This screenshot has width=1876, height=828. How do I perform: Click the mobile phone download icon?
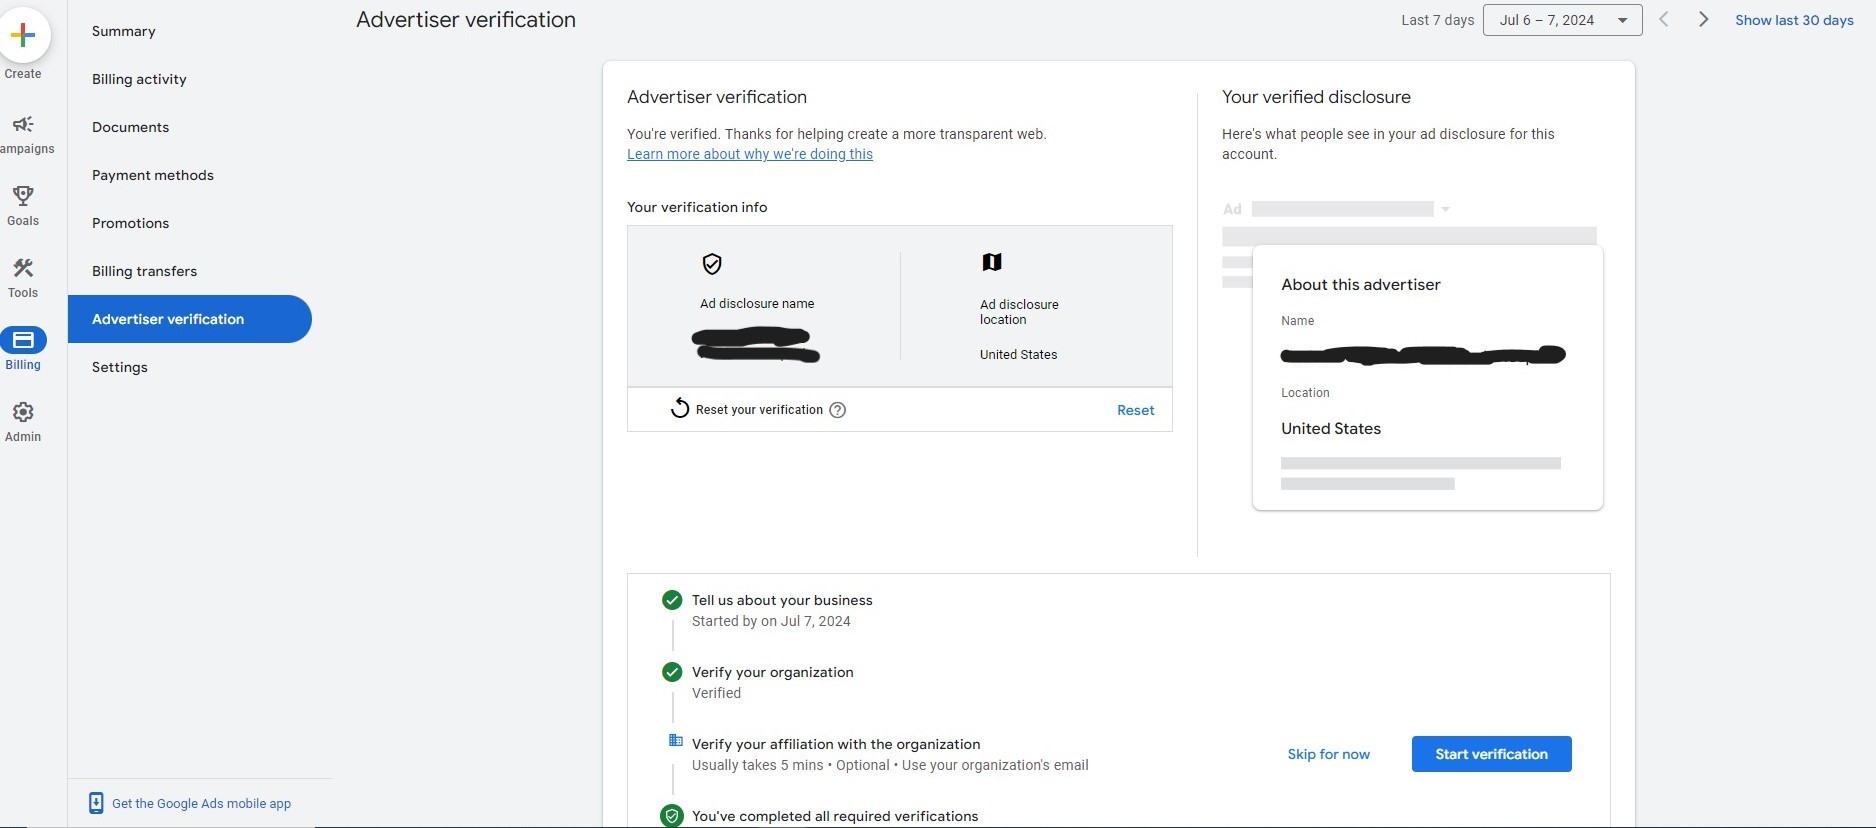pyautogui.click(x=96, y=803)
